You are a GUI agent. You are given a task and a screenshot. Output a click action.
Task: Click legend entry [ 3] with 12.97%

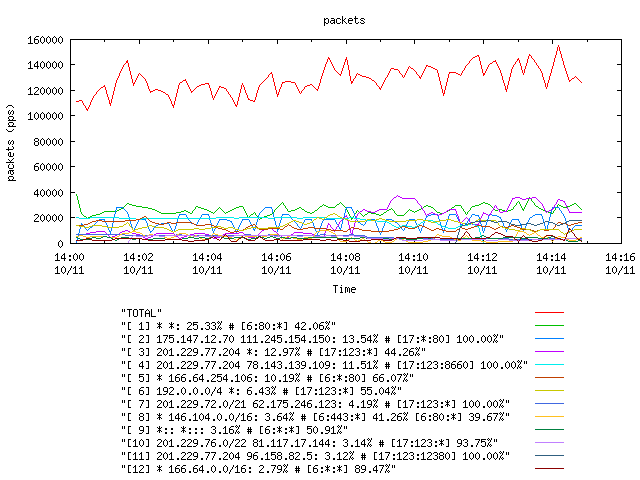click(x=273, y=352)
